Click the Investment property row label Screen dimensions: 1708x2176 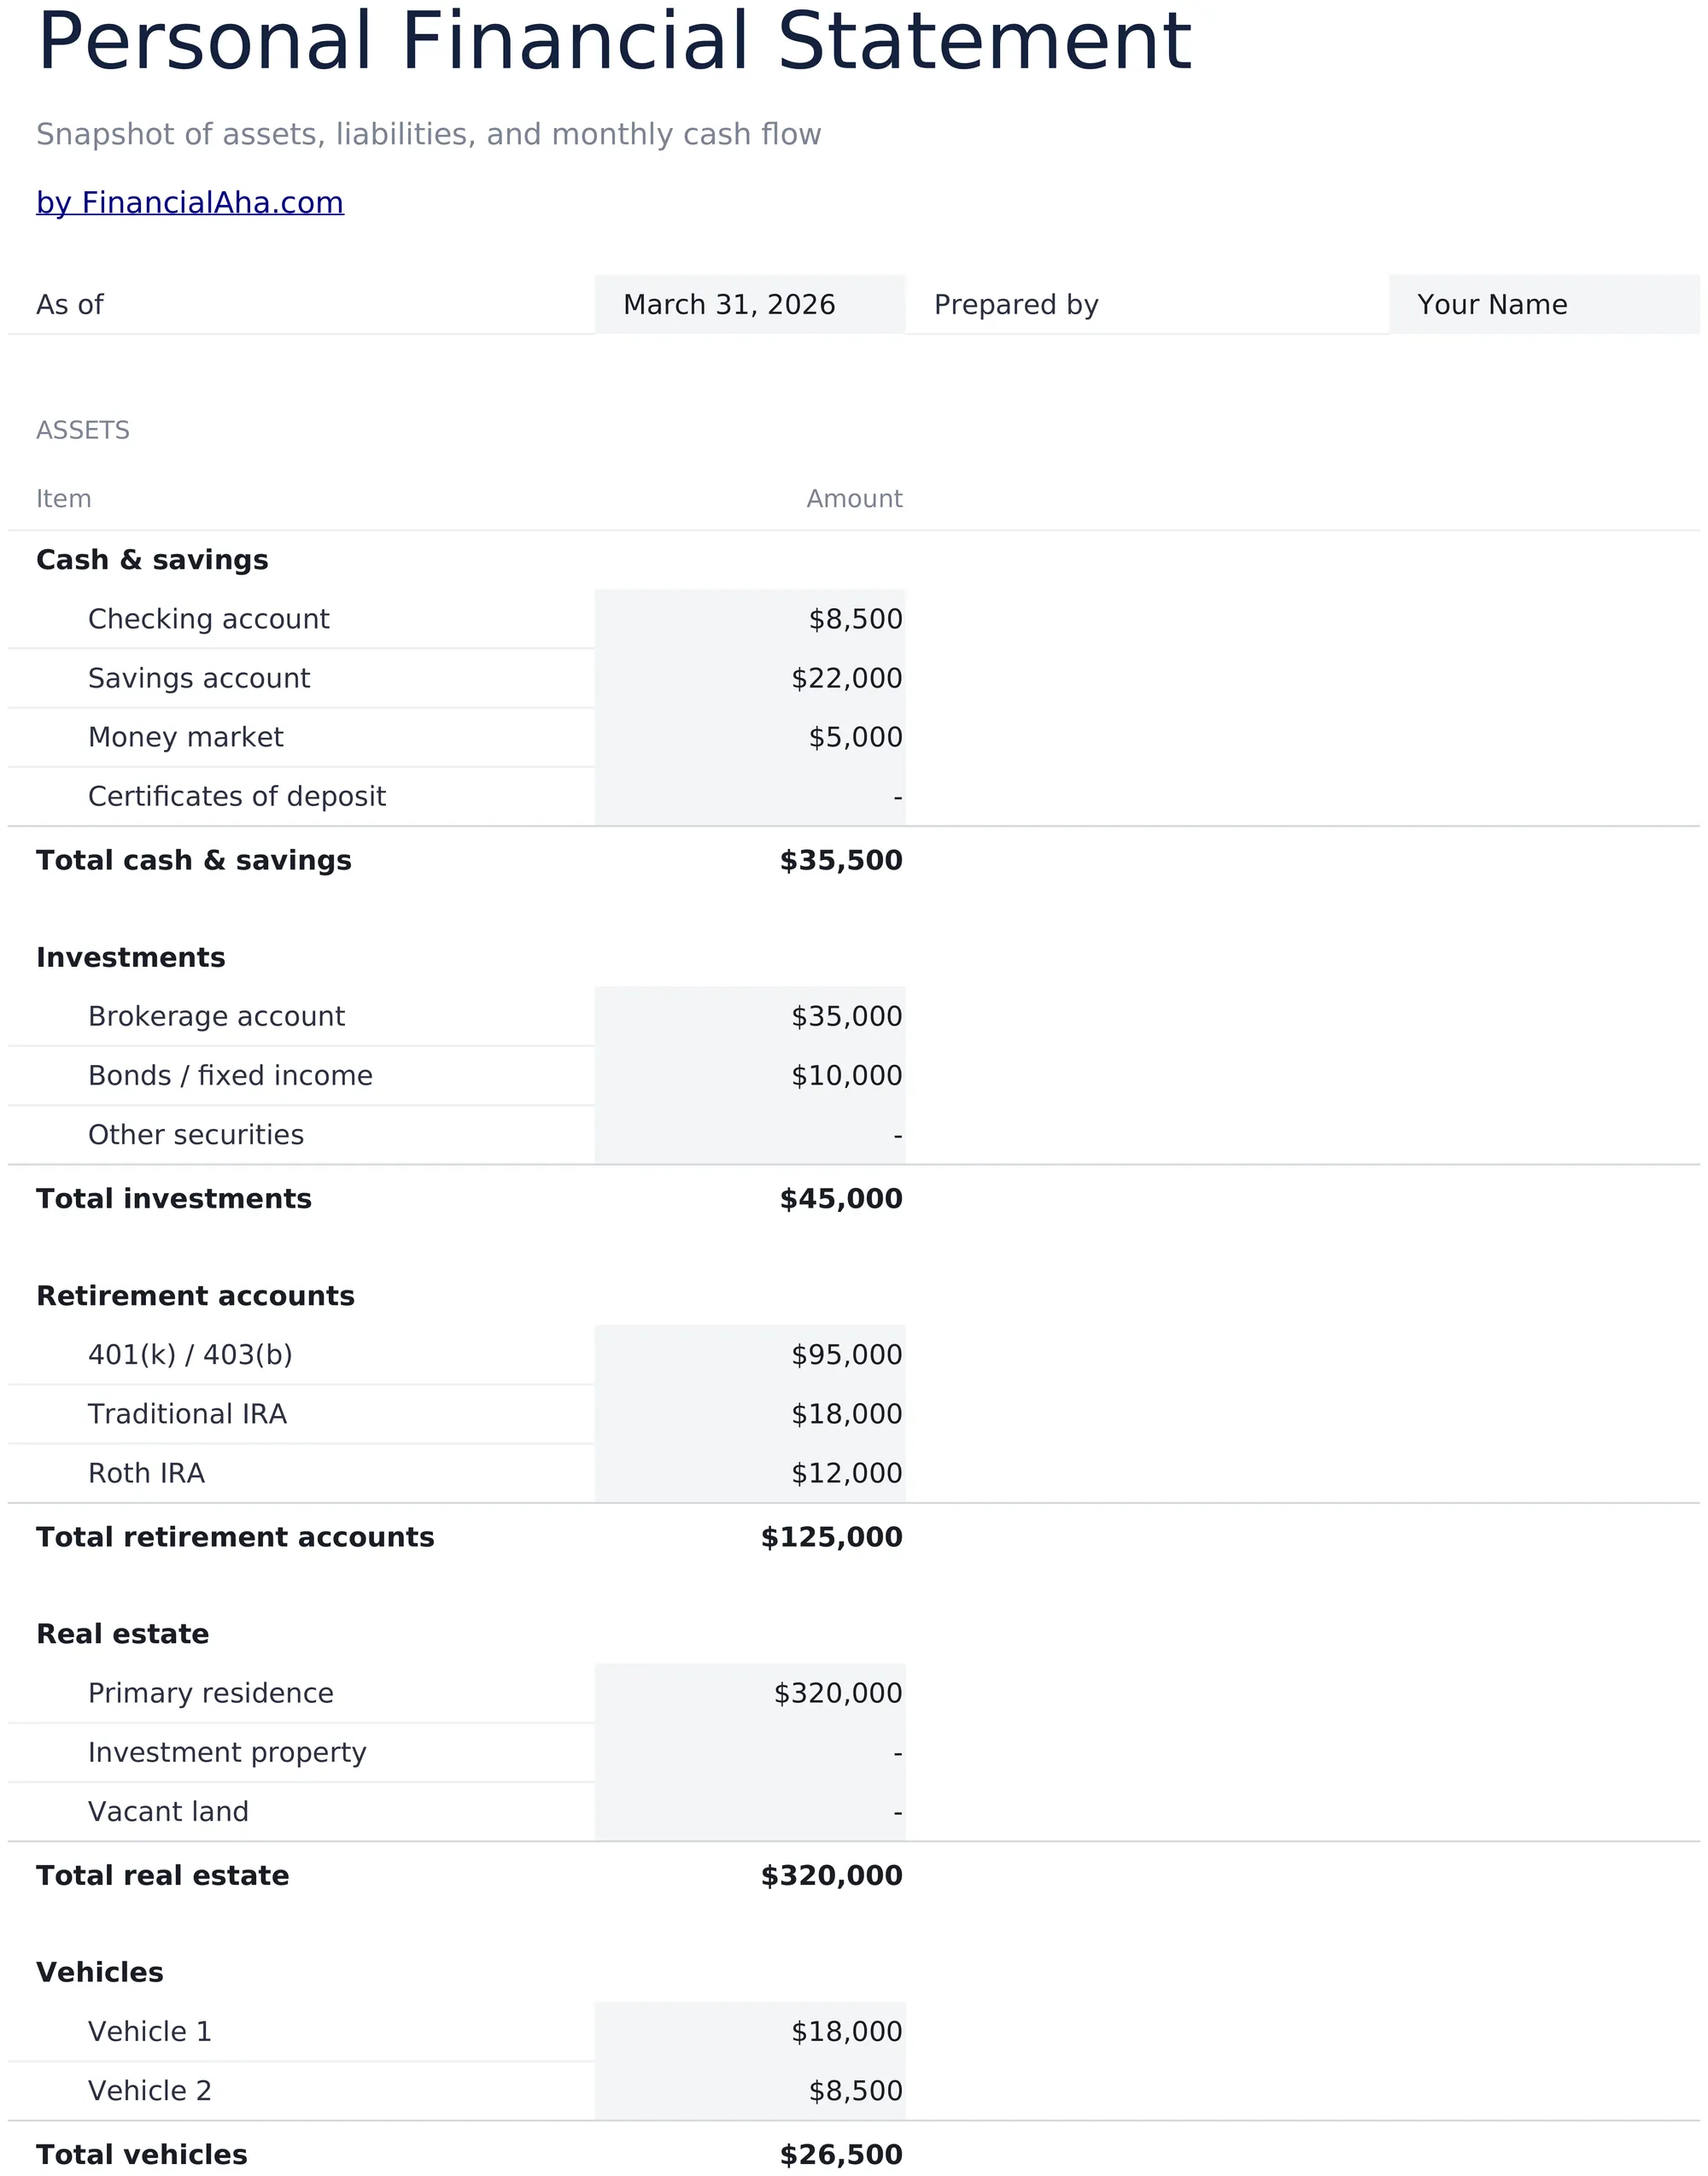227,1753
